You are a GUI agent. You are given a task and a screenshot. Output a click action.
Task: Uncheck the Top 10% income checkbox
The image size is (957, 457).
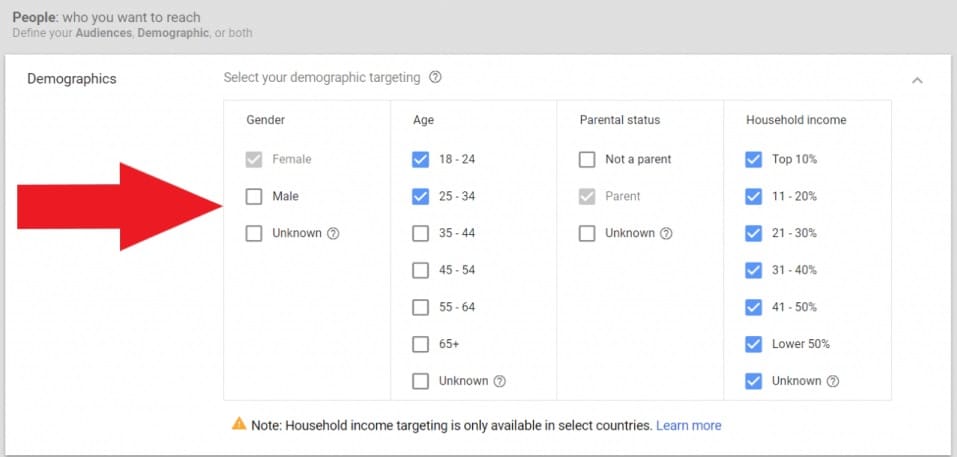coord(754,160)
